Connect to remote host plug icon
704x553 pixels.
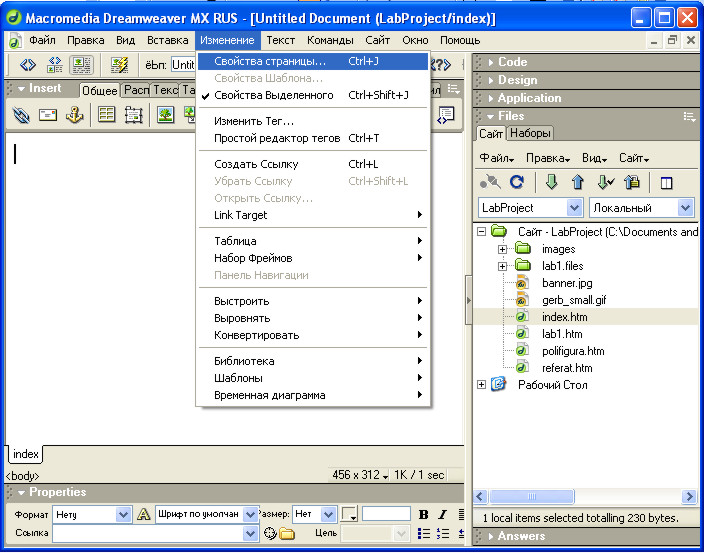click(x=490, y=182)
